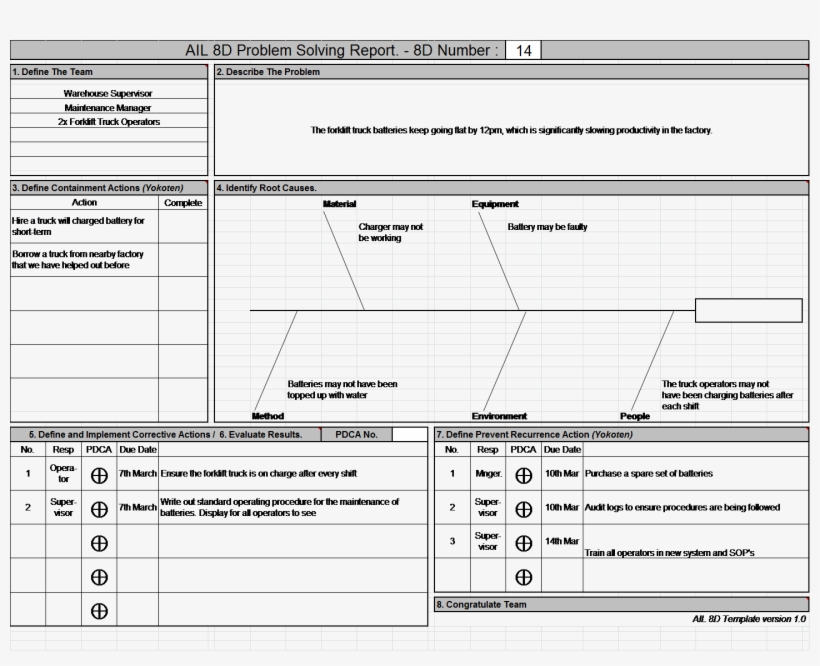Click the '1. Define The Team' section header

(109, 72)
